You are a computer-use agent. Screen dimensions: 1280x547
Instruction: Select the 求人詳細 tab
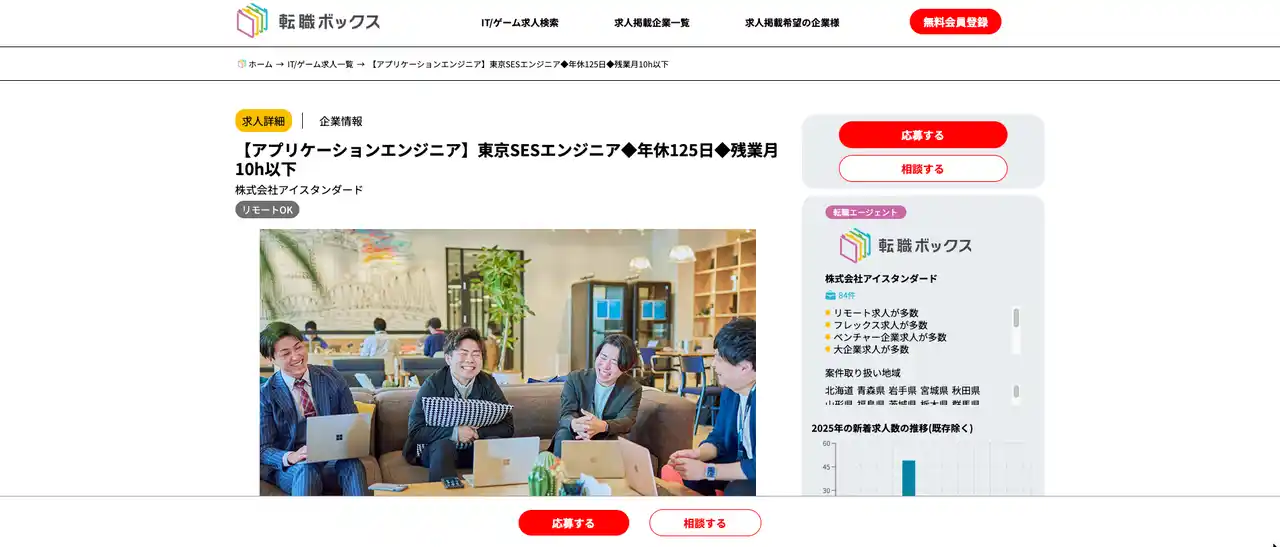pyautogui.click(x=263, y=120)
